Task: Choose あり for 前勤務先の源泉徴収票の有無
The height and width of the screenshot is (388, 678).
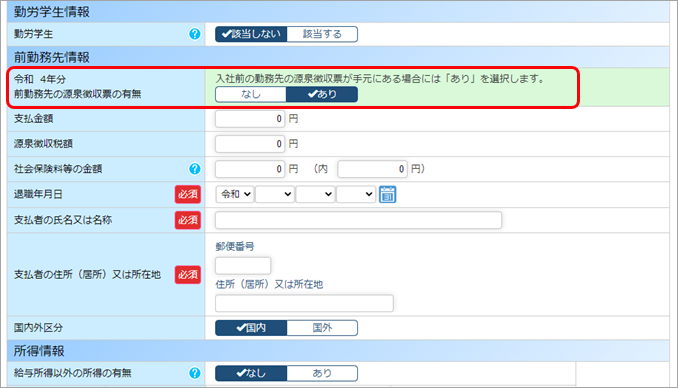Action: pyautogui.click(x=322, y=94)
